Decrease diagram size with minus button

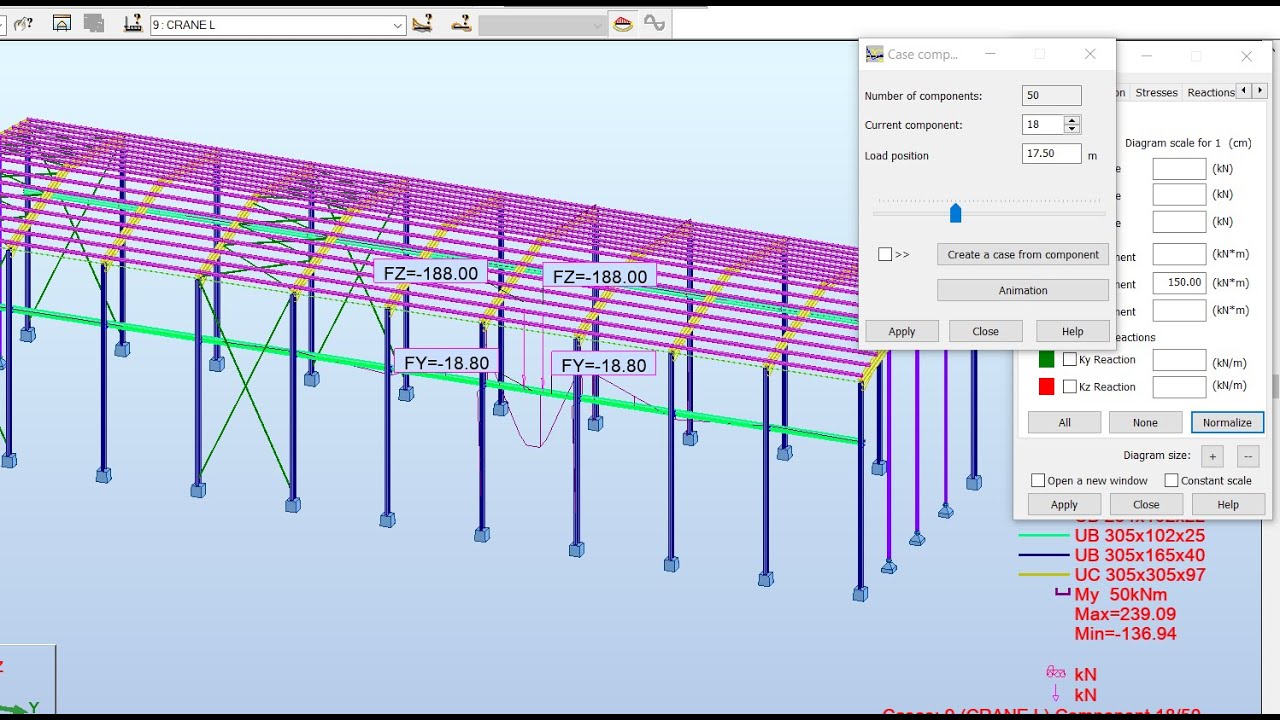point(1248,457)
